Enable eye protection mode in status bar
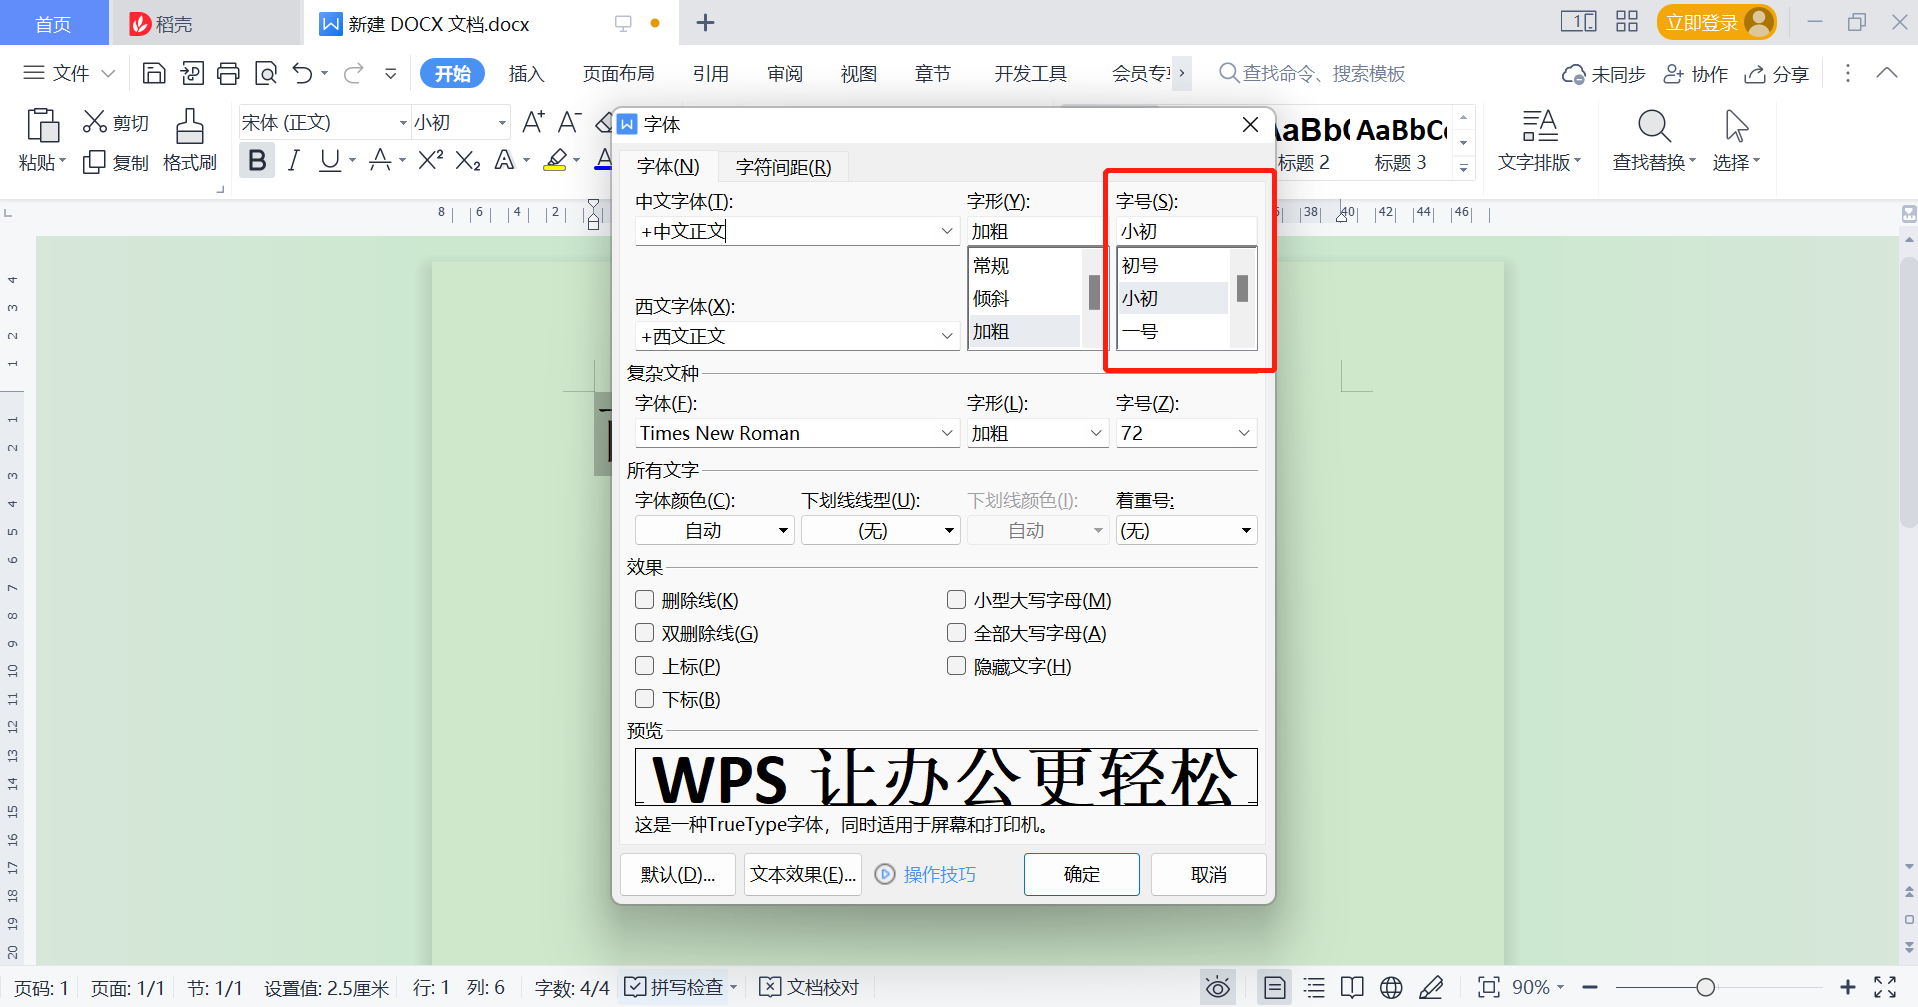1918x1007 pixels. click(1217, 988)
